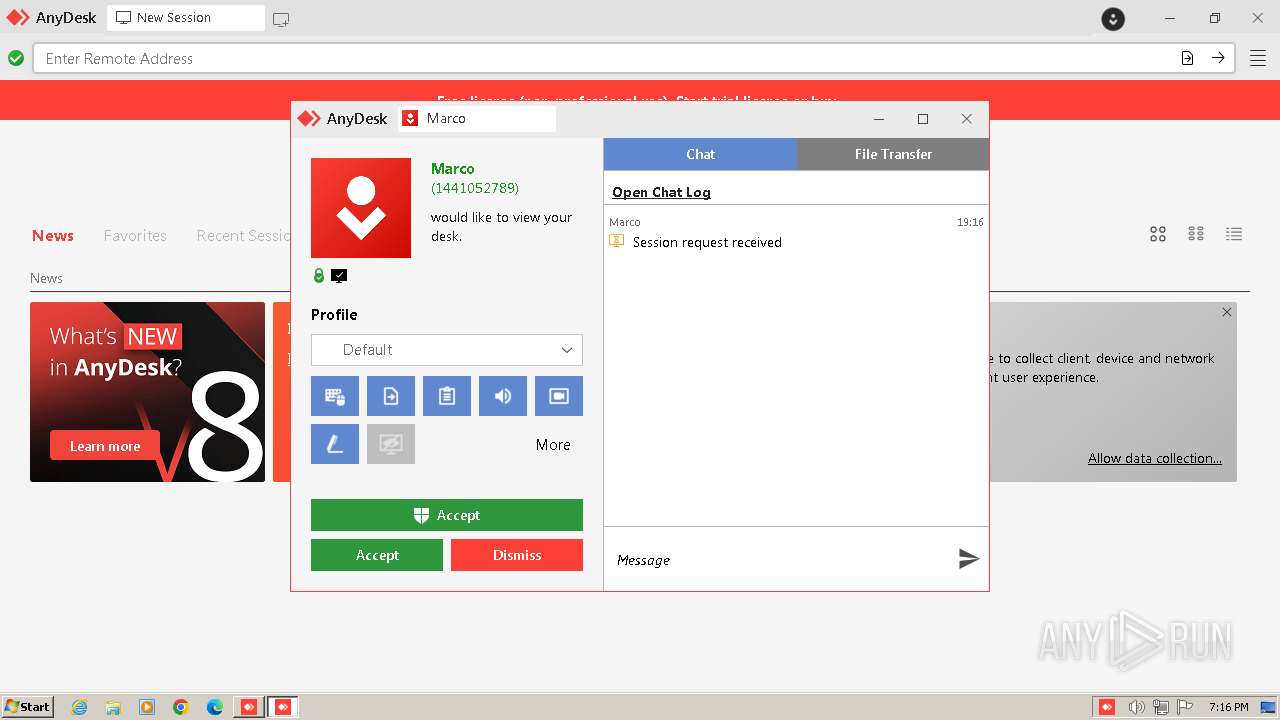Click More permissions option
This screenshot has width=1280, height=720.
(553, 445)
